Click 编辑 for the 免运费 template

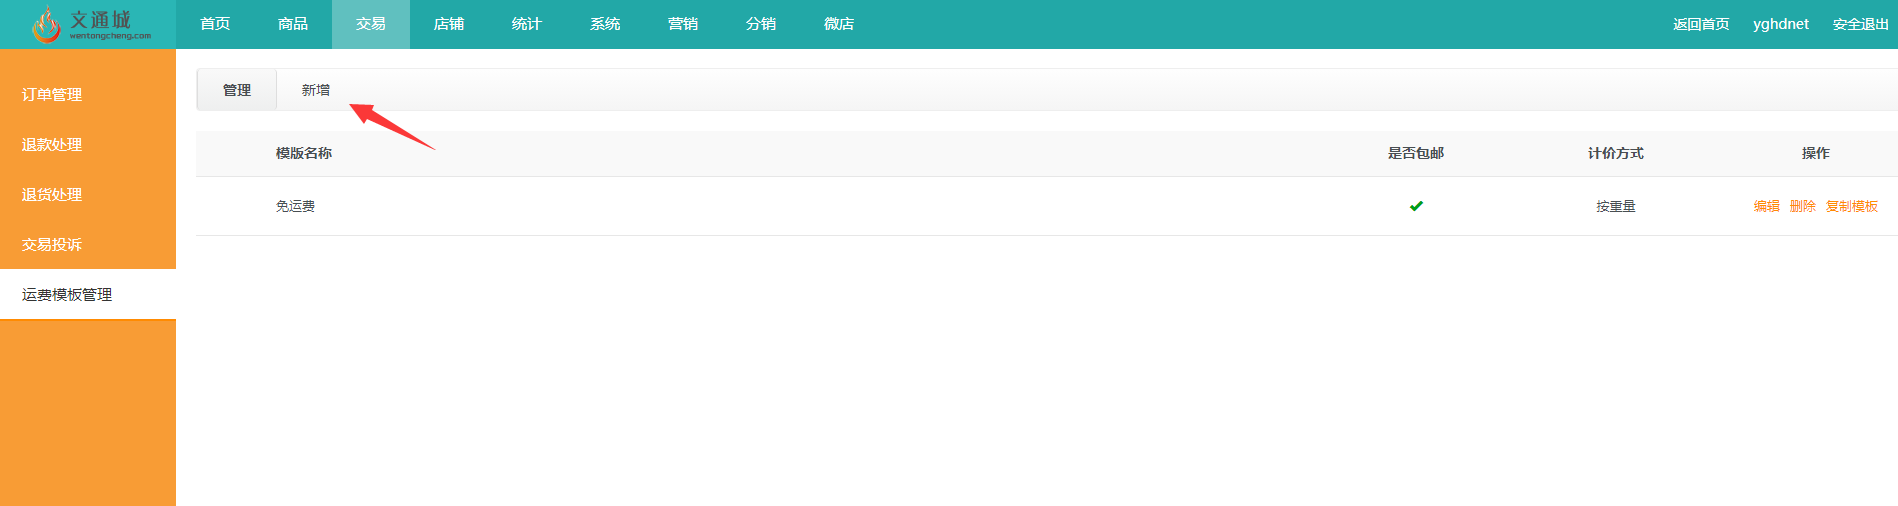[x=1767, y=206]
